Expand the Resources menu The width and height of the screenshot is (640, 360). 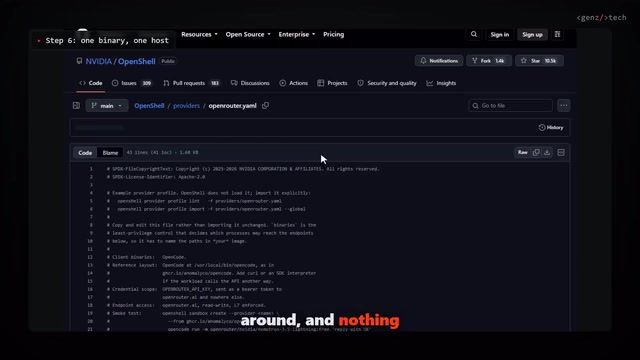(x=199, y=34)
